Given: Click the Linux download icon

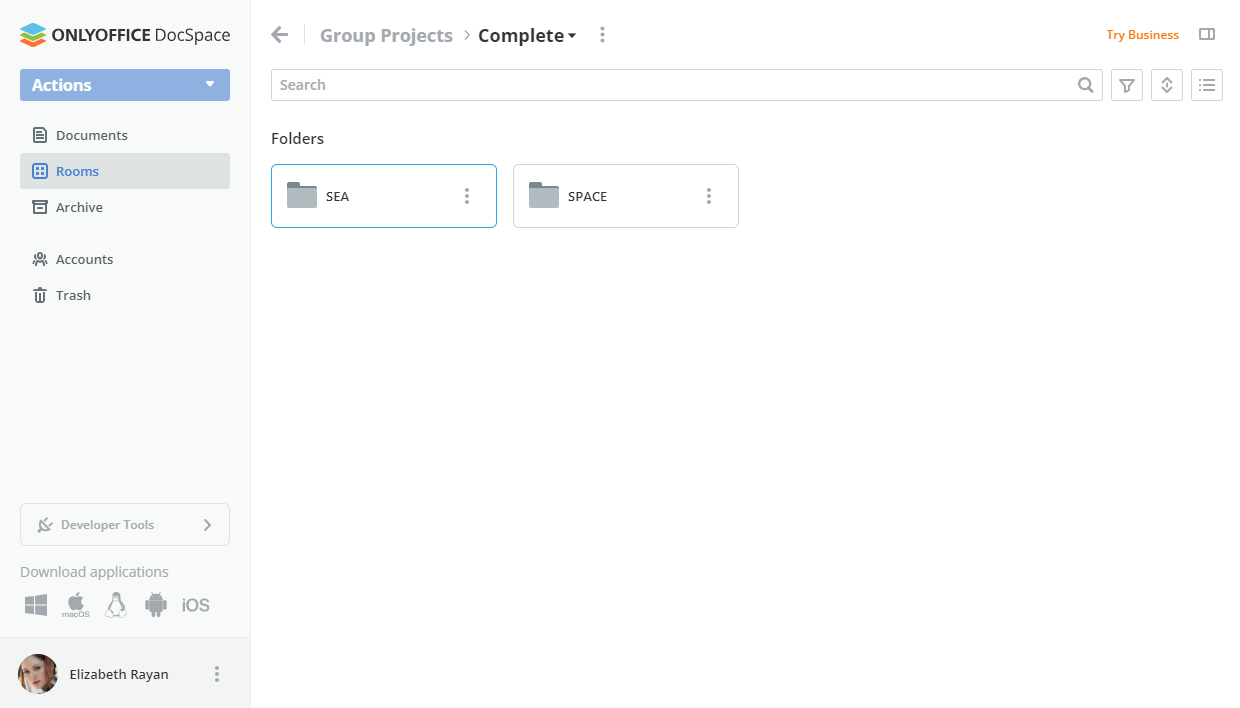Looking at the screenshot, I should click(x=116, y=605).
